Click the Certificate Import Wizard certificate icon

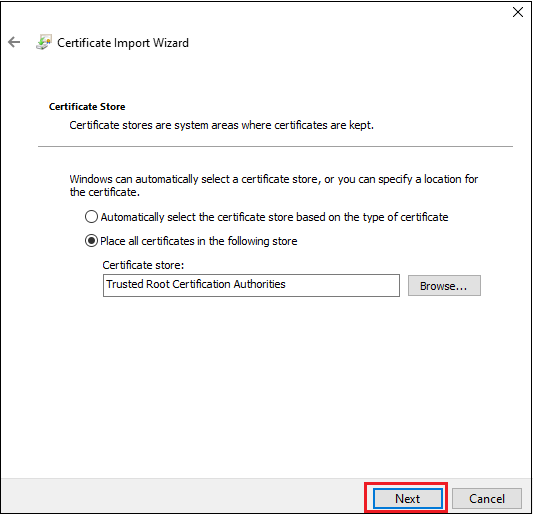click(x=44, y=42)
